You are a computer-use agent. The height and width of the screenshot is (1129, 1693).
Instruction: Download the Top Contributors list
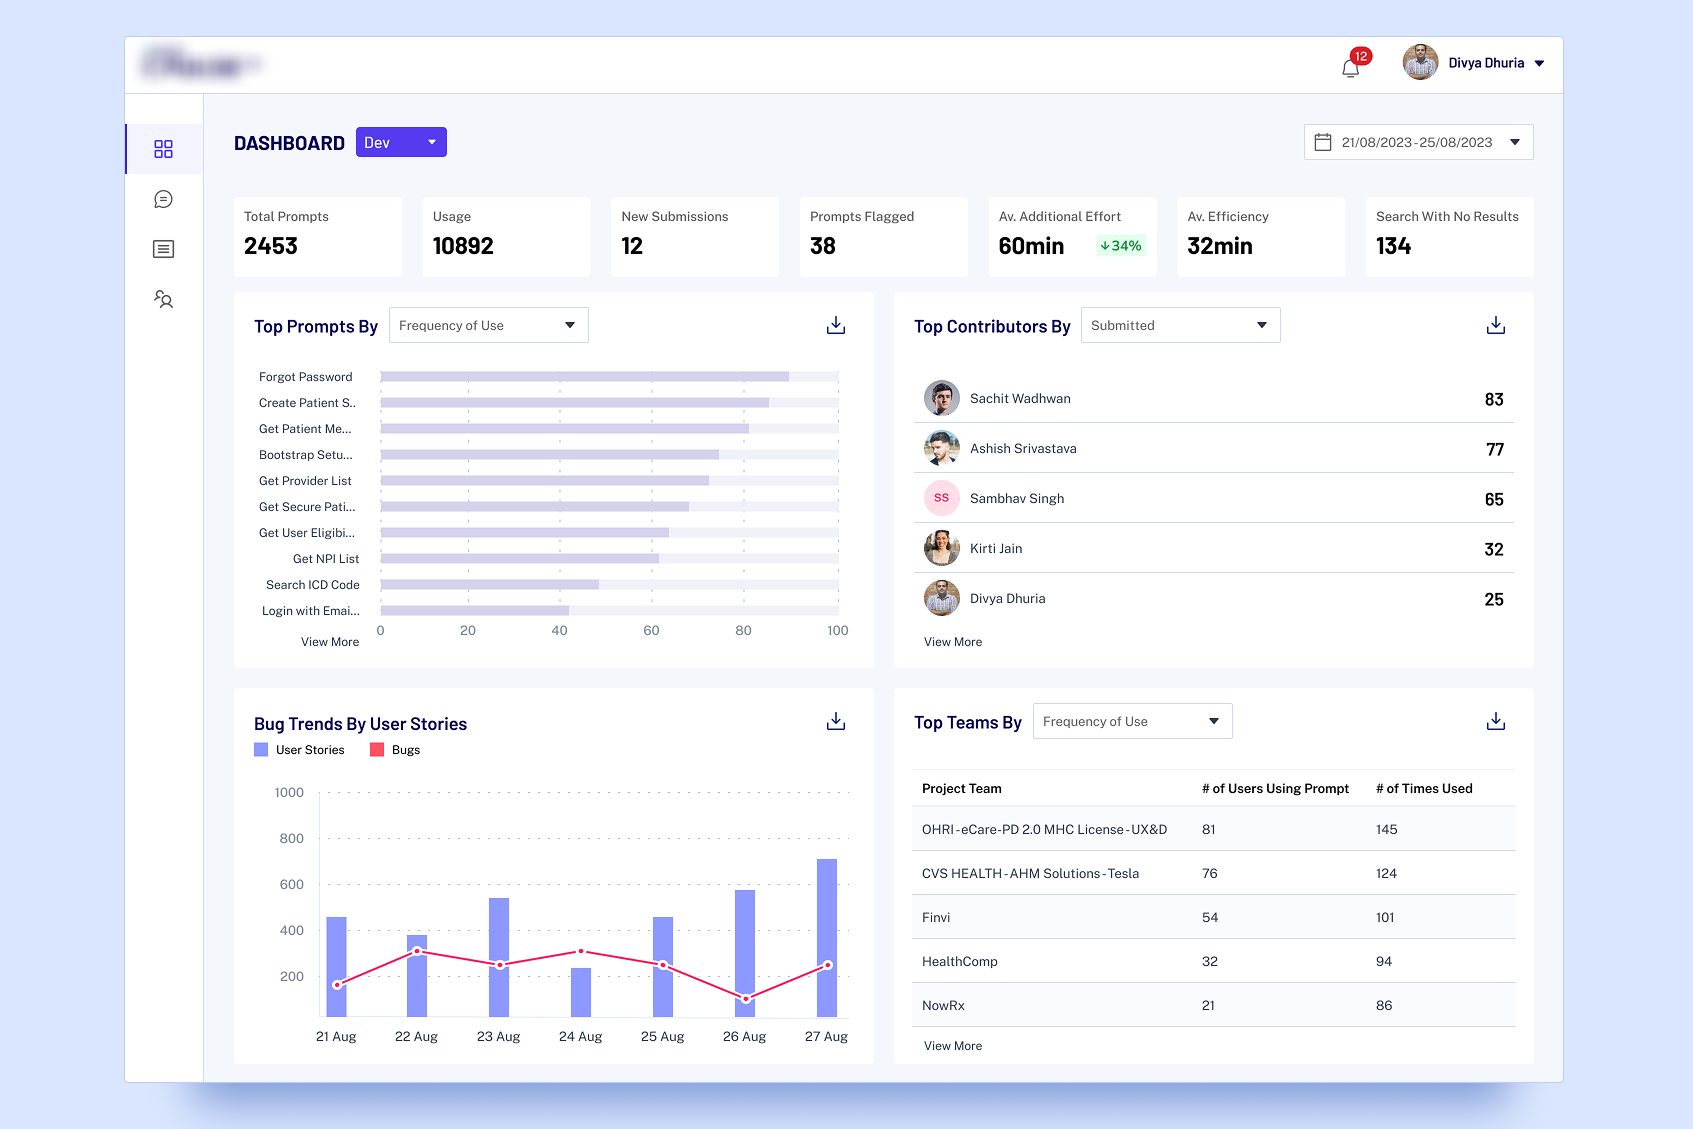(1495, 326)
